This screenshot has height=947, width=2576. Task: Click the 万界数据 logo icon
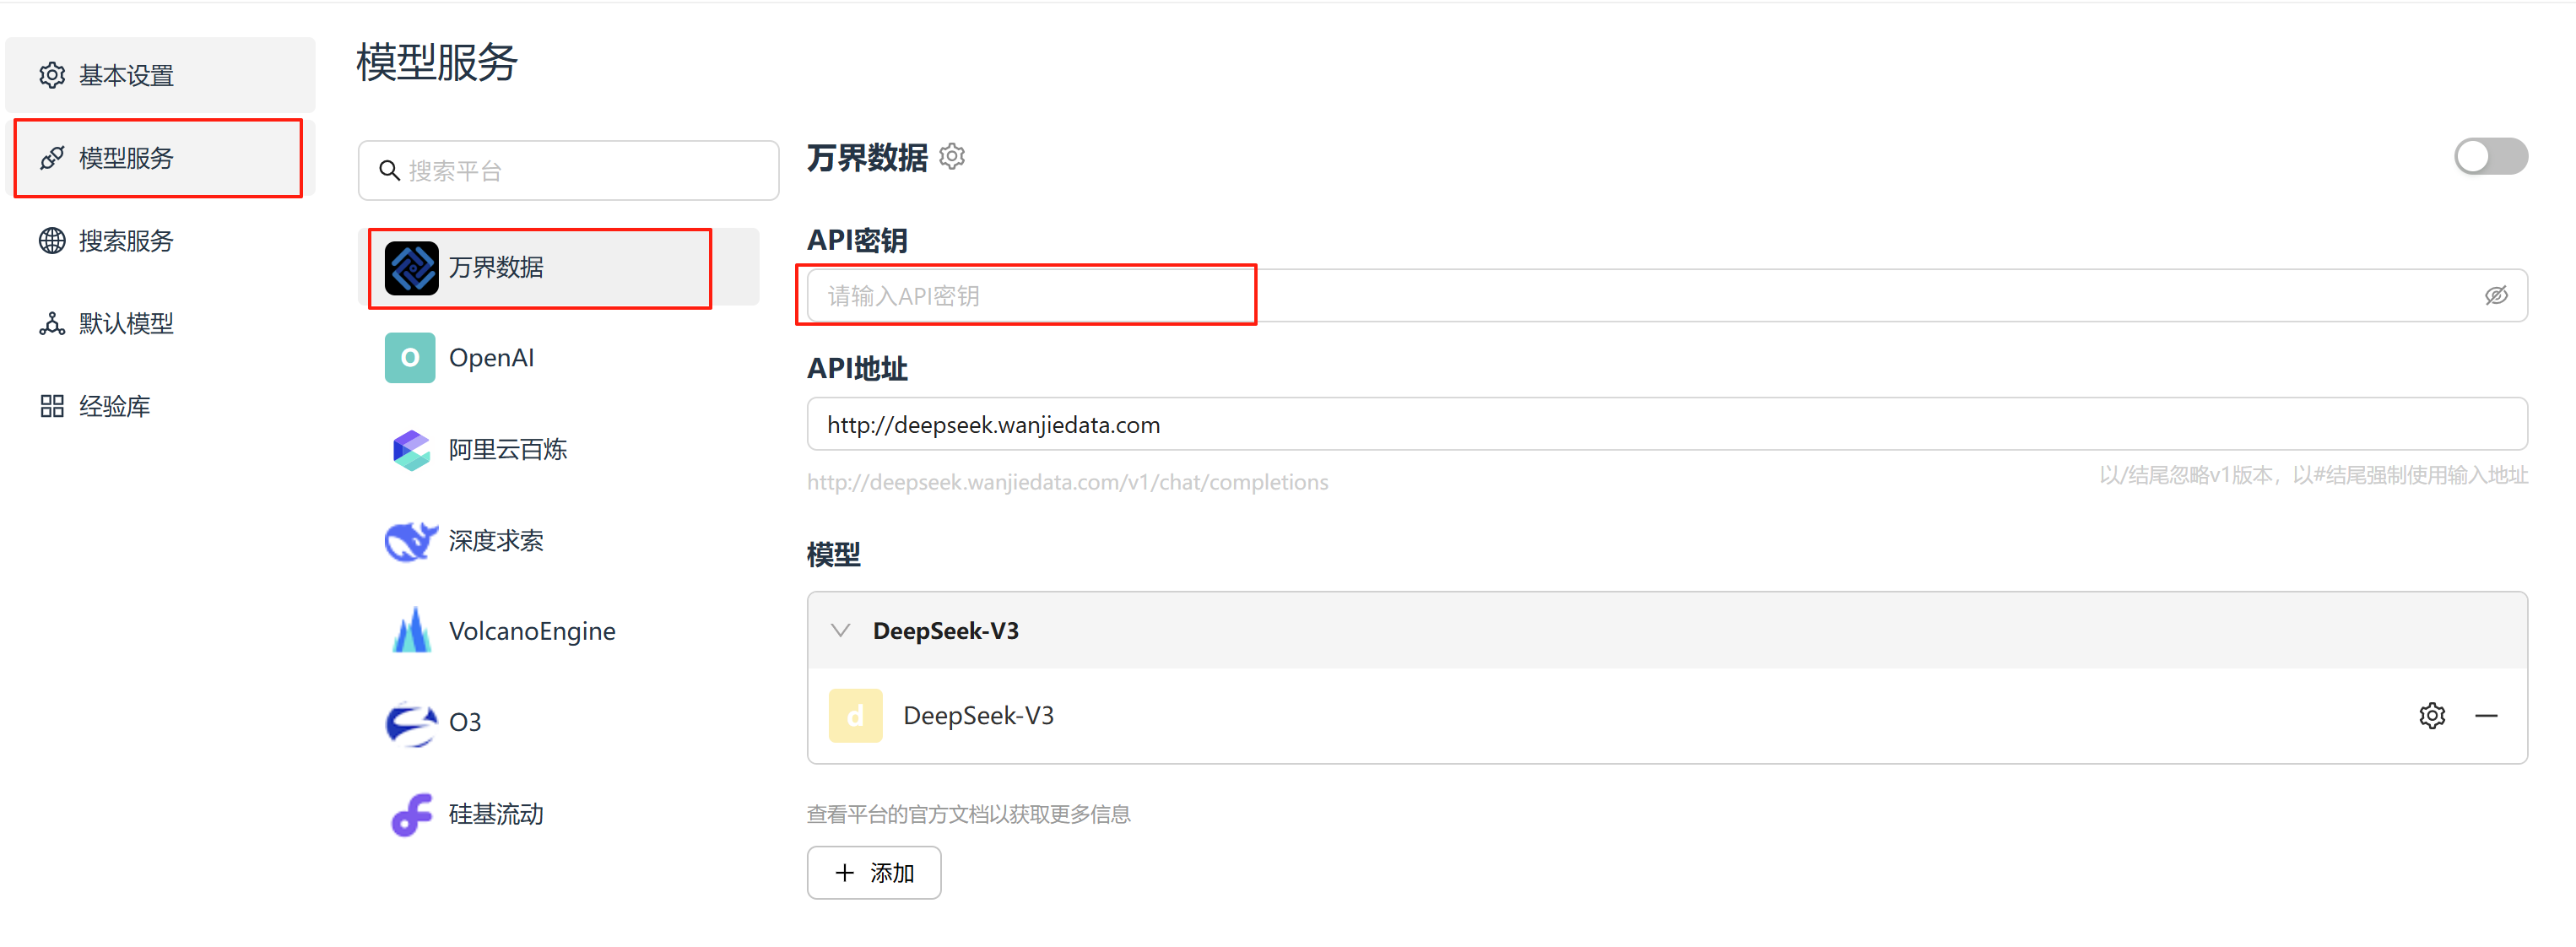[411, 268]
